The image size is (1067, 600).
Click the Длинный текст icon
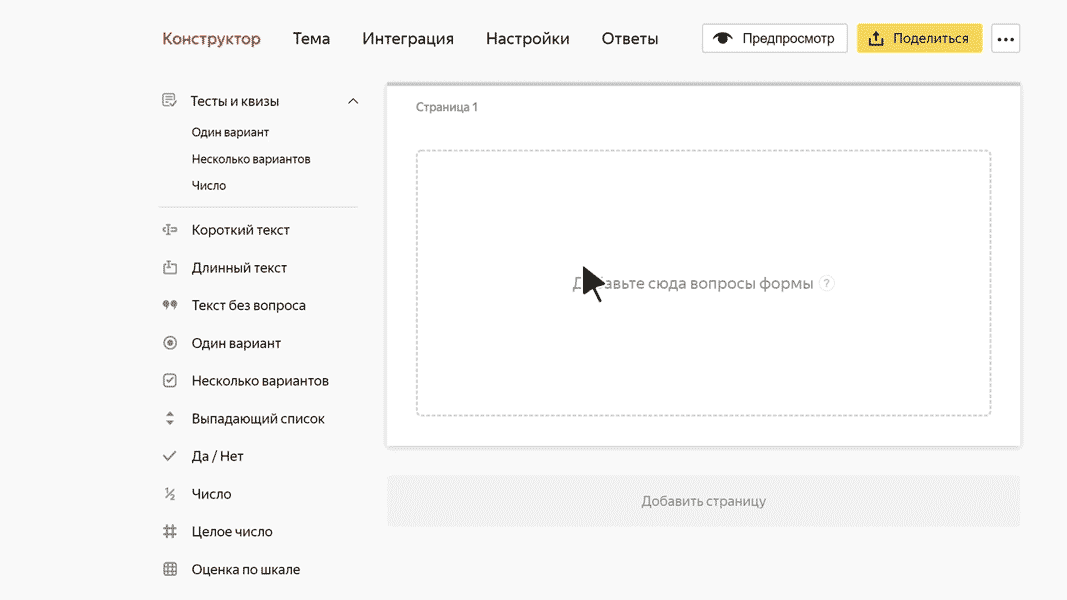click(x=169, y=267)
